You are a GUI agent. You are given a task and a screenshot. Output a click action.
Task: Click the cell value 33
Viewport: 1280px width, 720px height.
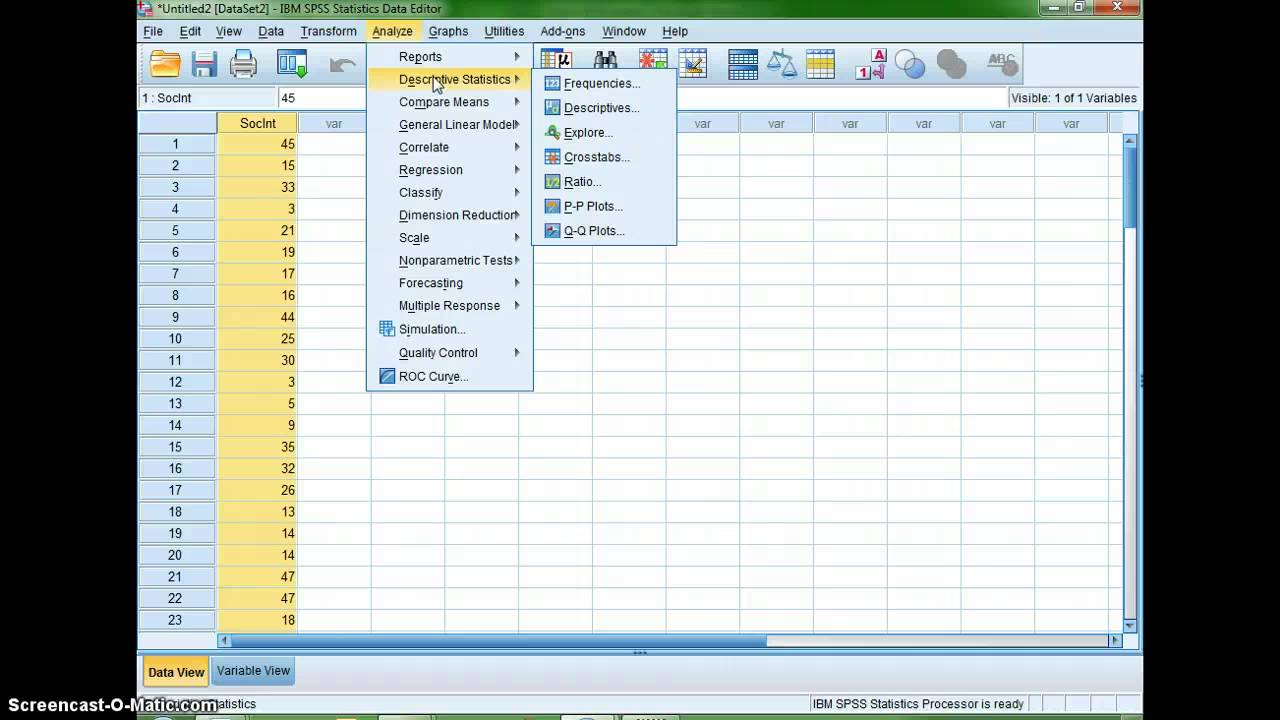[x=258, y=187]
